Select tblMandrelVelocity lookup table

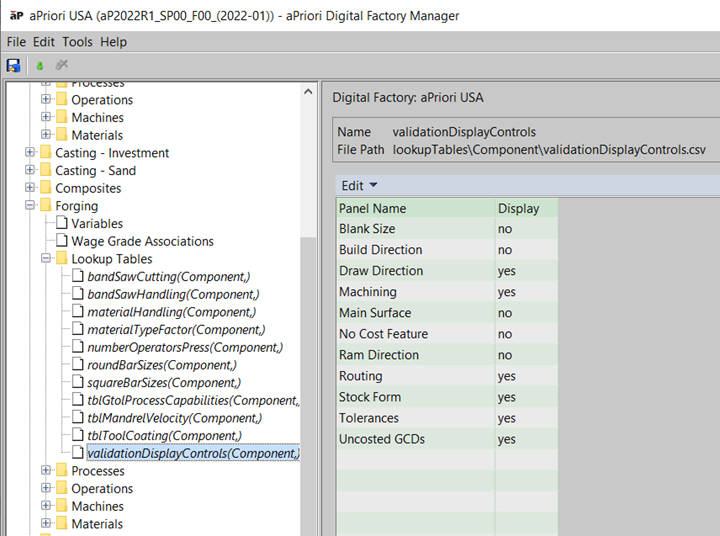click(x=174, y=418)
